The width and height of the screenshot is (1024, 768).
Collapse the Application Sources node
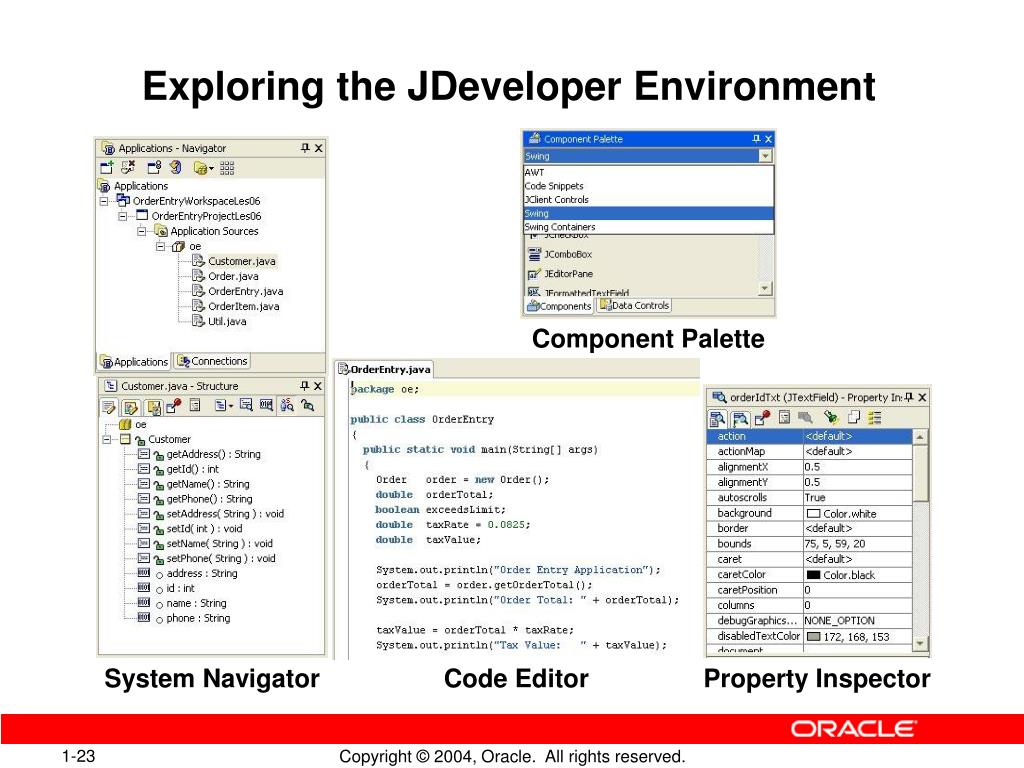141,231
